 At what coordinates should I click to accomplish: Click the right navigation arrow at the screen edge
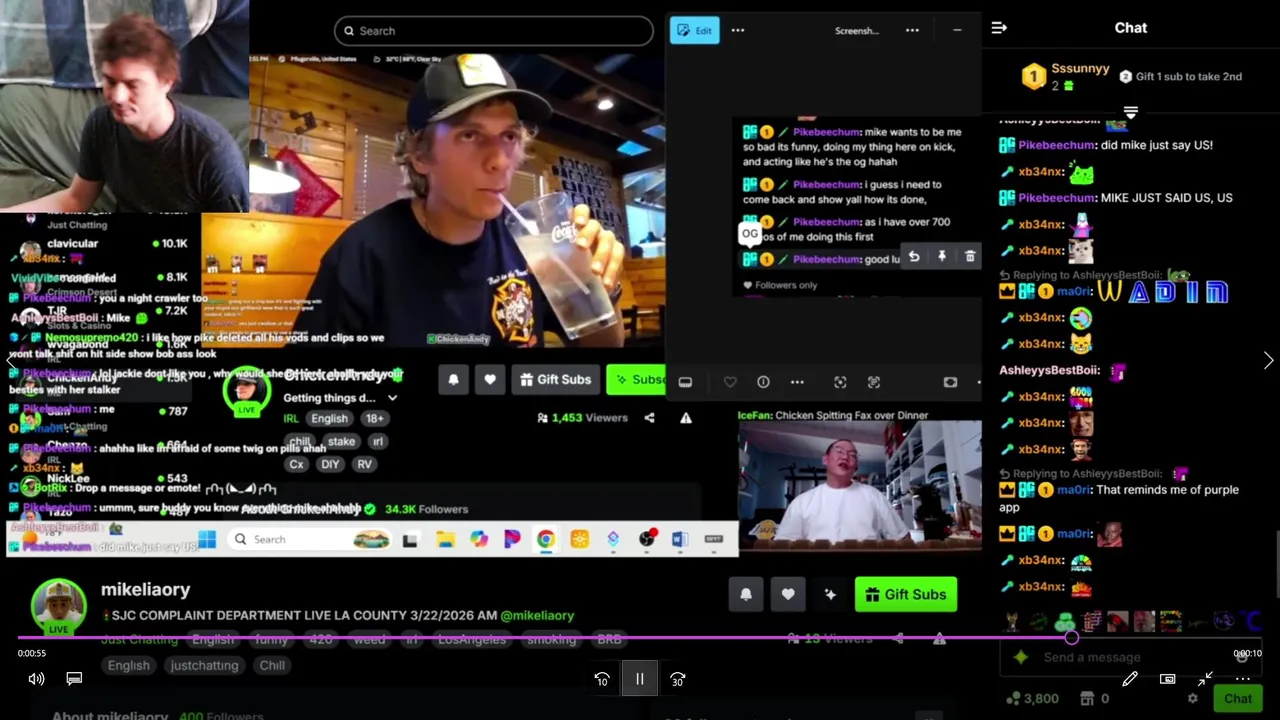(x=1268, y=360)
